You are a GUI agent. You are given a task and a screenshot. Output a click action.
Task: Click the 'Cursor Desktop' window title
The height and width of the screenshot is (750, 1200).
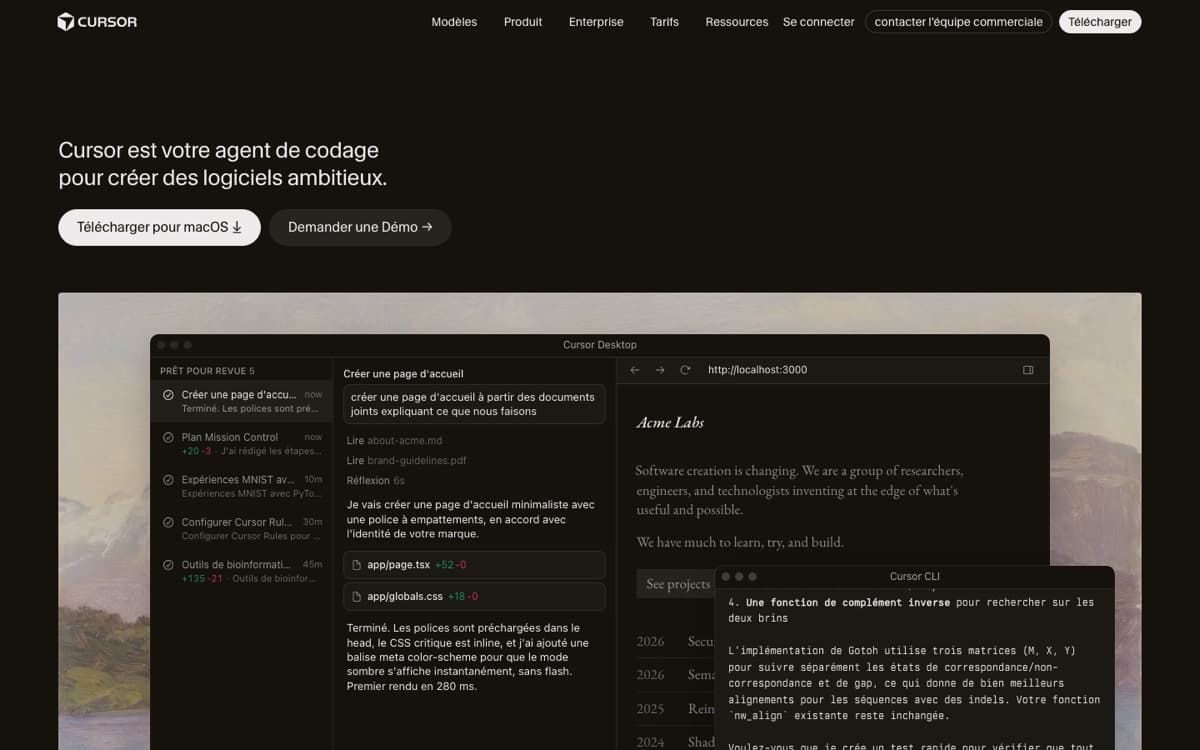[x=600, y=345]
